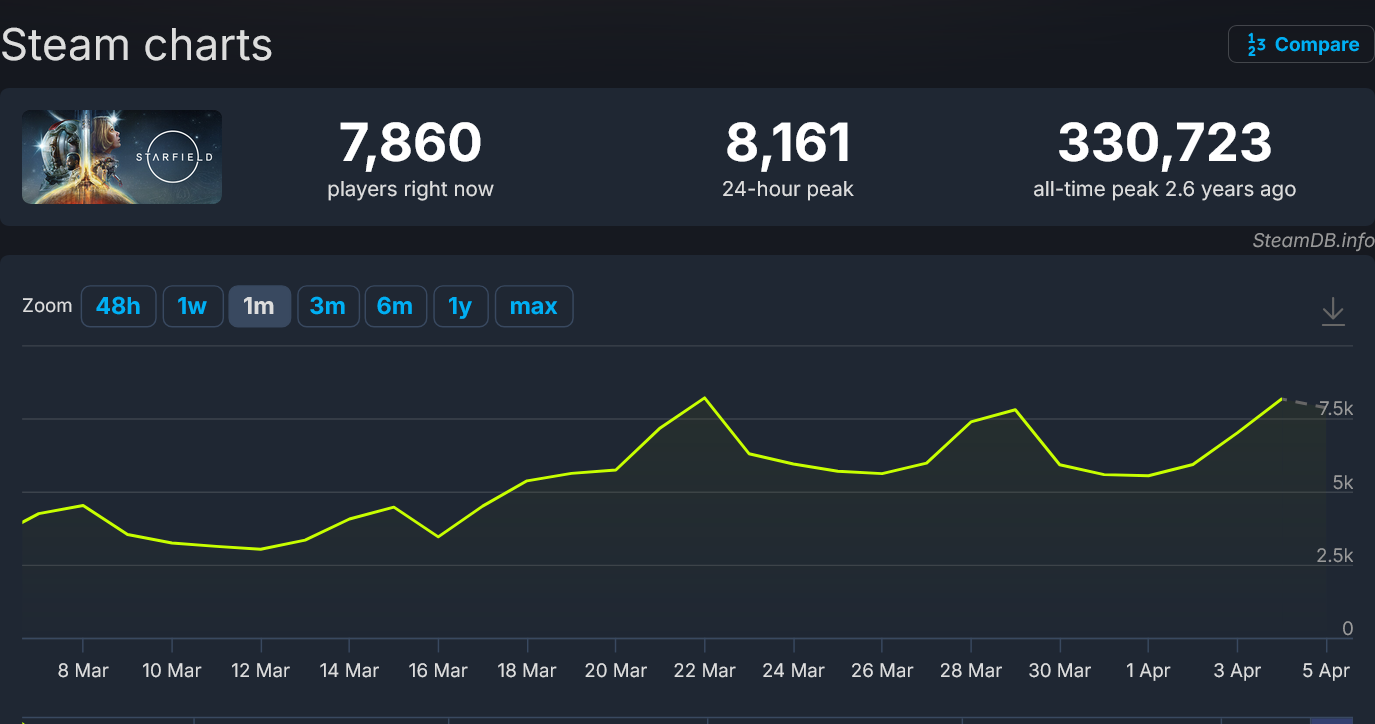Click the chart download arrow icon
Viewport: 1375px width, 724px height.
coord(1332,311)
